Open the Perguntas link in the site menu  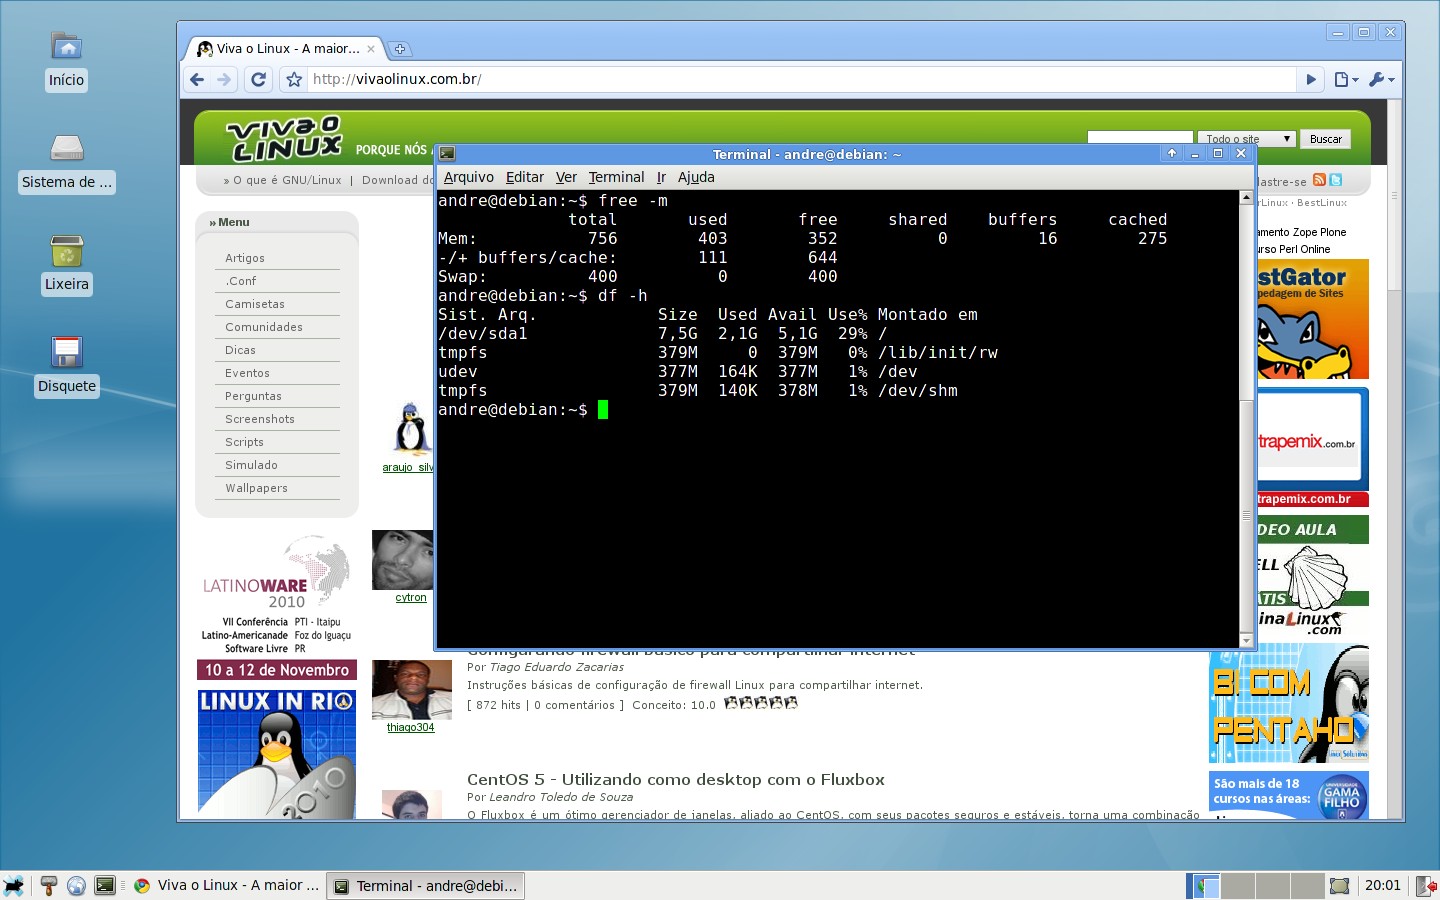tap(253, 396)
